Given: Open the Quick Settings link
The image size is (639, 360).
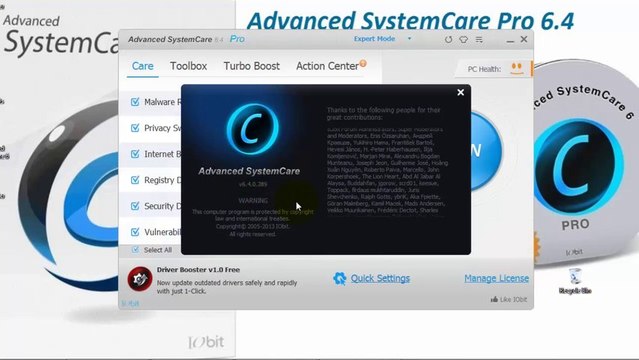Looking at the screenshot, I should coord(380,278).
